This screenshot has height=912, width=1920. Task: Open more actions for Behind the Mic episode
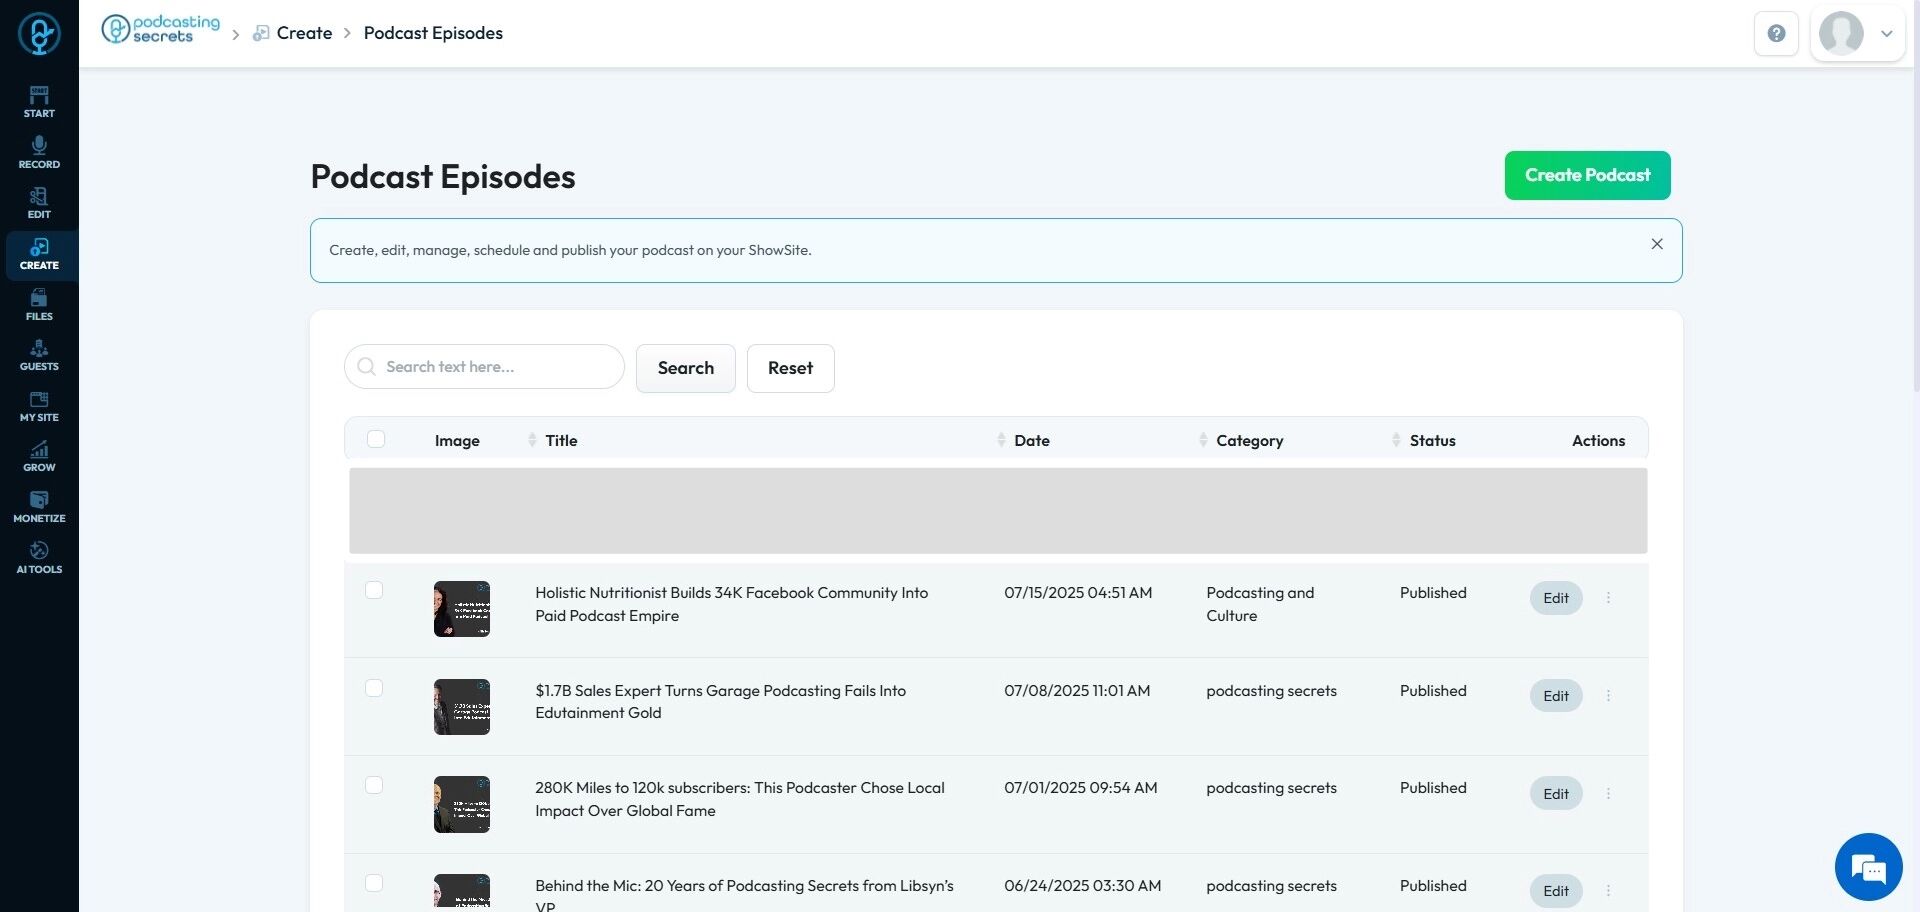pos(1608,891)
